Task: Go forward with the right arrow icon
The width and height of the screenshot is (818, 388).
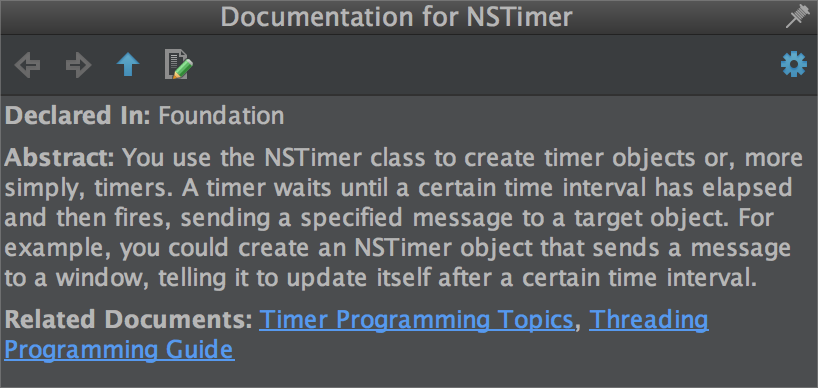Action: click(x=78, y=66)
